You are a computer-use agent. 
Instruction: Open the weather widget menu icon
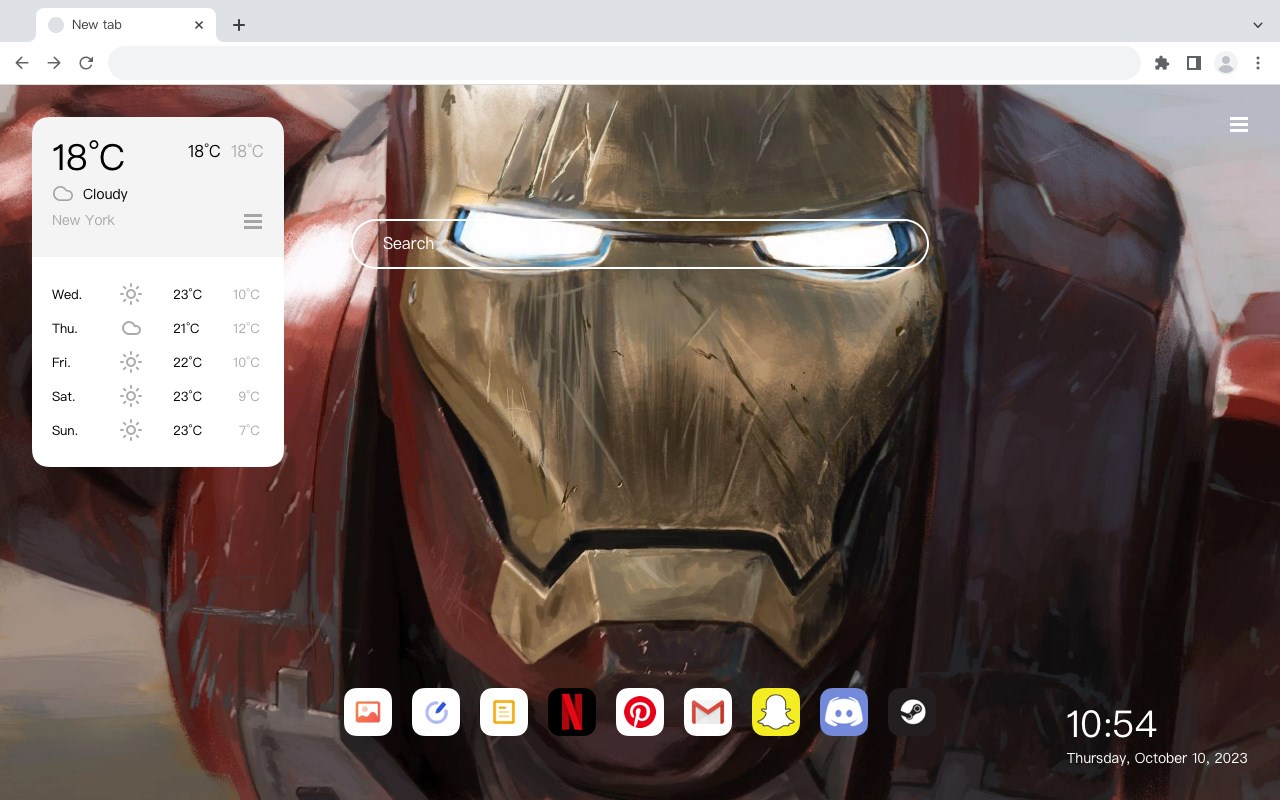click(x=253, y=221)
